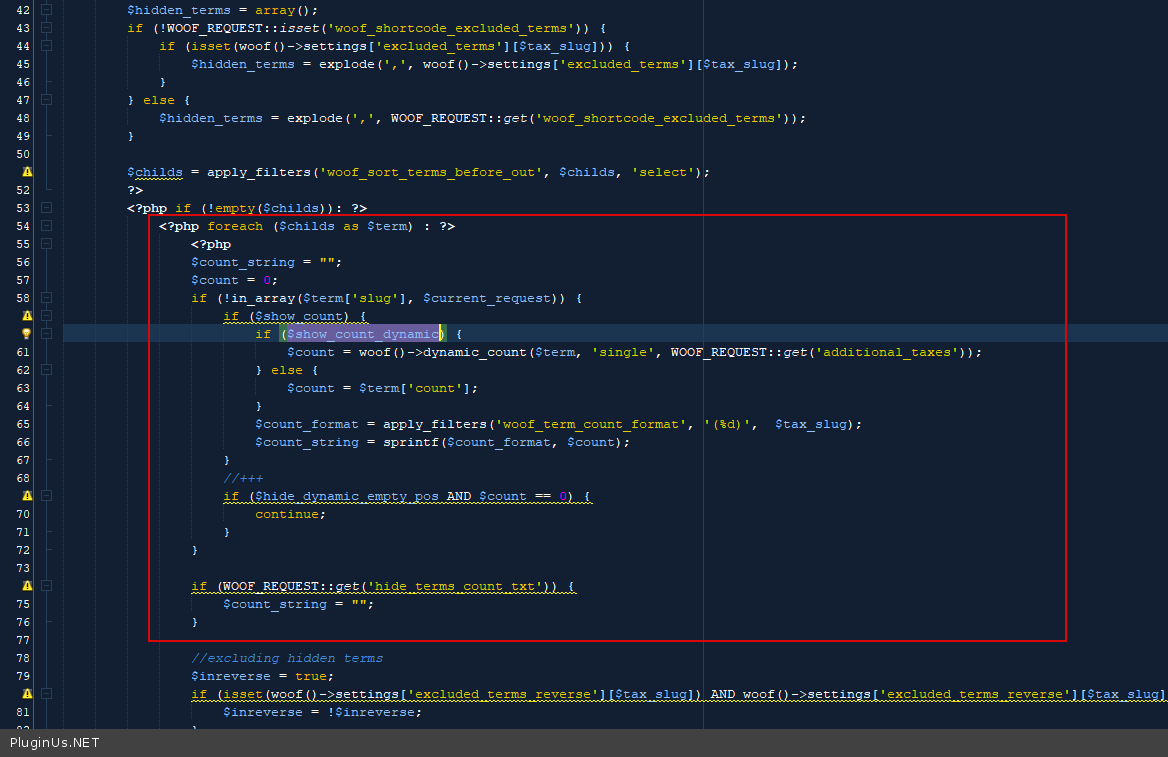Click warning icon on the excluded_terms_reverse line
The image size is (1168, 757).
pos(27,694)
